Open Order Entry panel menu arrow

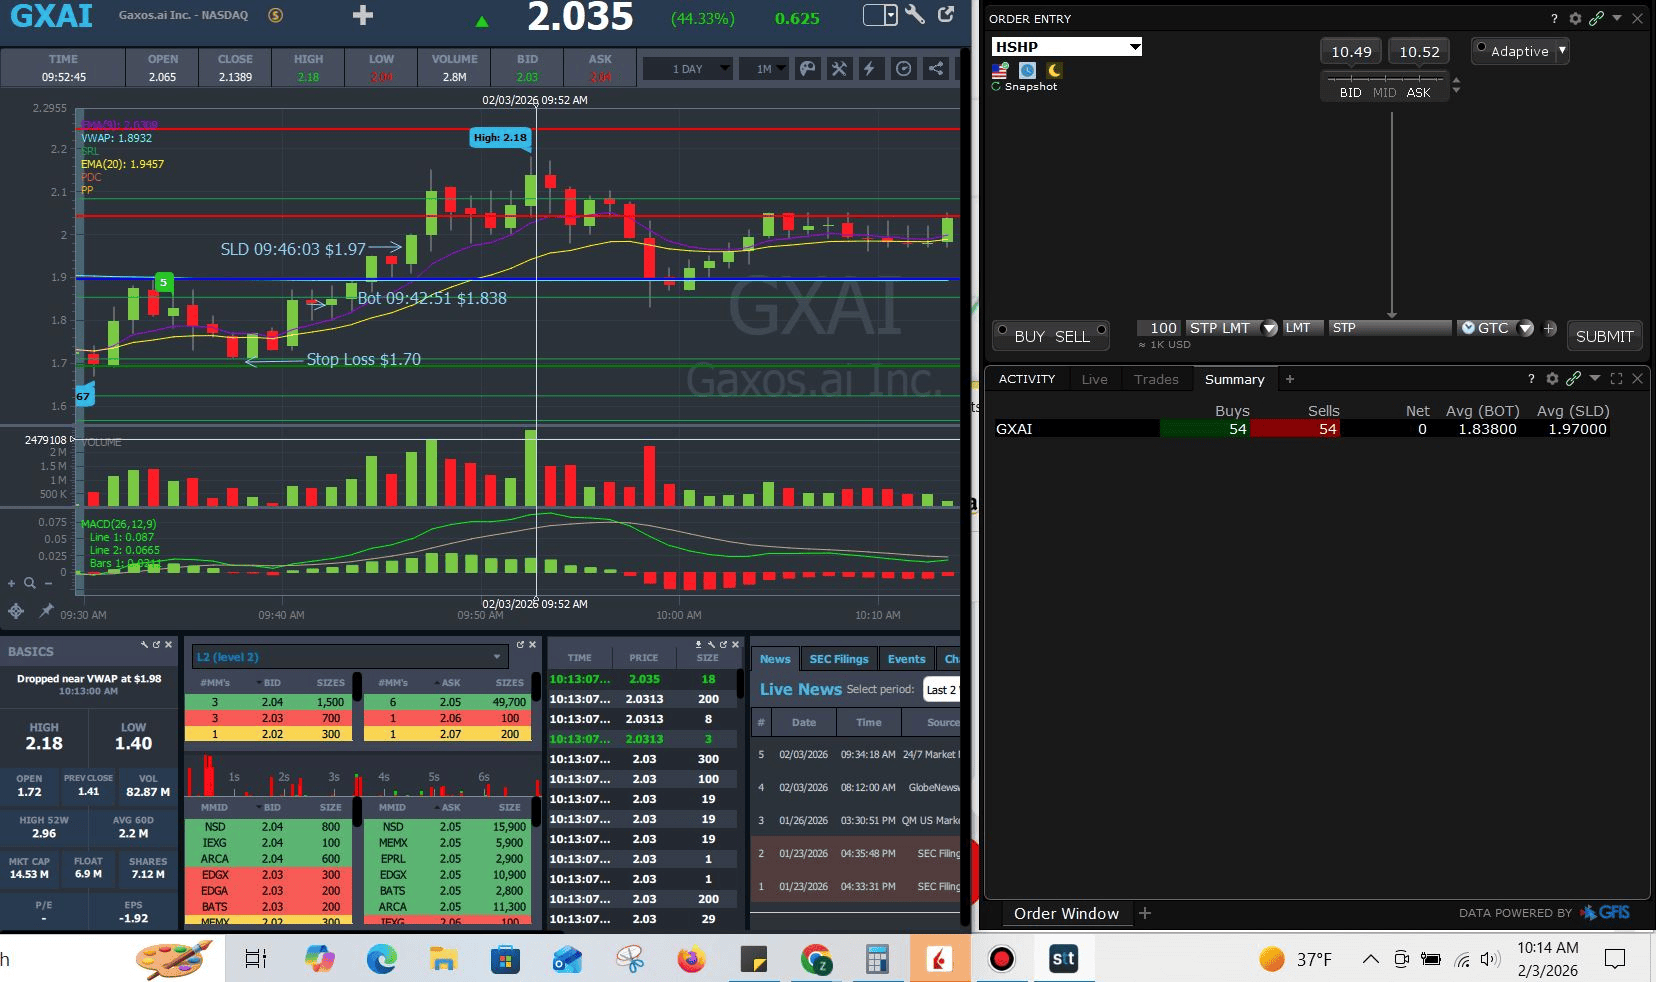click(x=1616, y=18)
